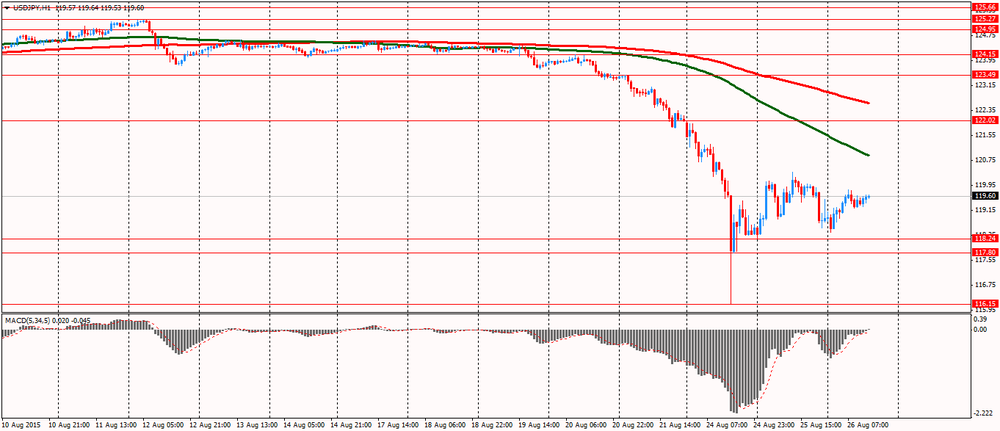Click the 10 Aug 2015 date label
This screenshot has height=431, width=1000.
coord(19,424)
